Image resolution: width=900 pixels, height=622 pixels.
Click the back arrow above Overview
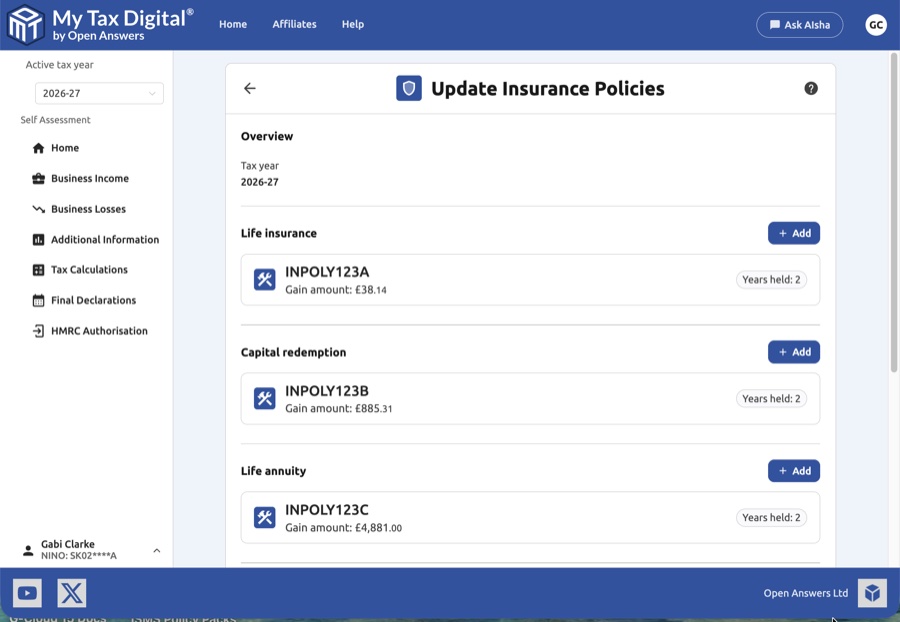coord(249,88)
